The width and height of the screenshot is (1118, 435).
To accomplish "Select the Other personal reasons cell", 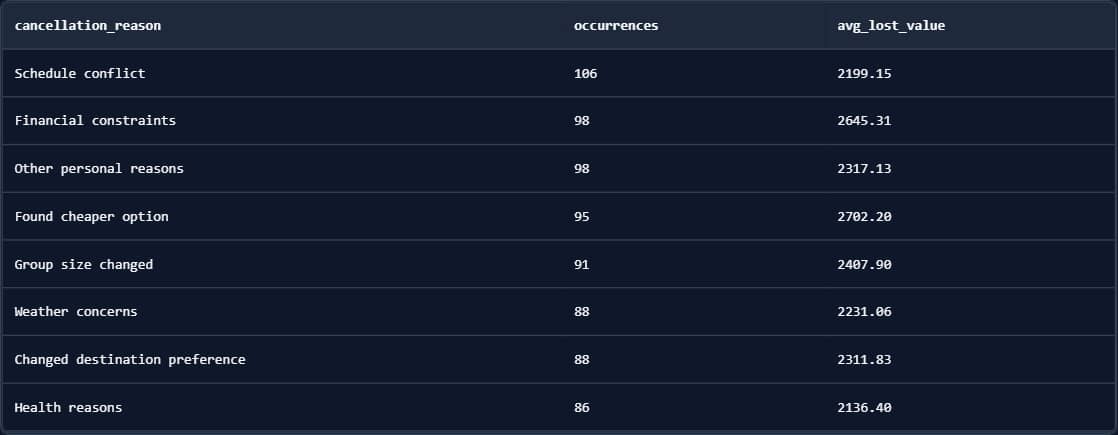I will pos(99,169).
